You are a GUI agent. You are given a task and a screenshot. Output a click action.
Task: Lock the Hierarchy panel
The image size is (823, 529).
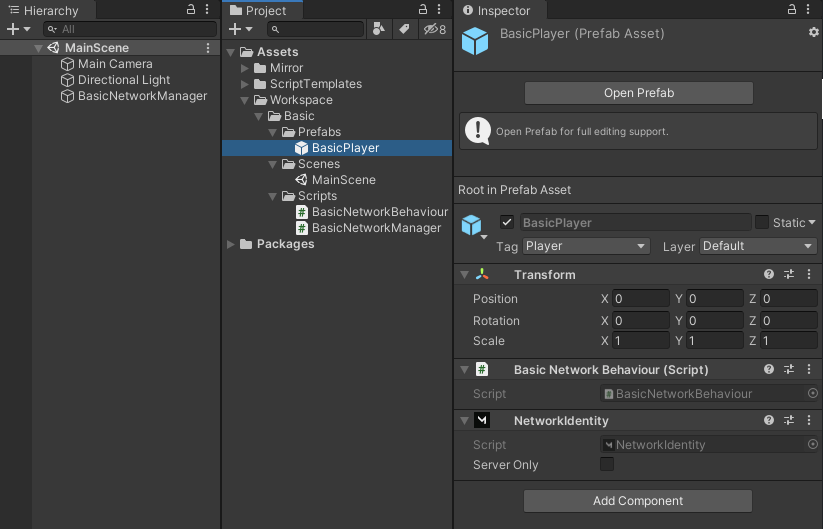click(x=191, y=9)
